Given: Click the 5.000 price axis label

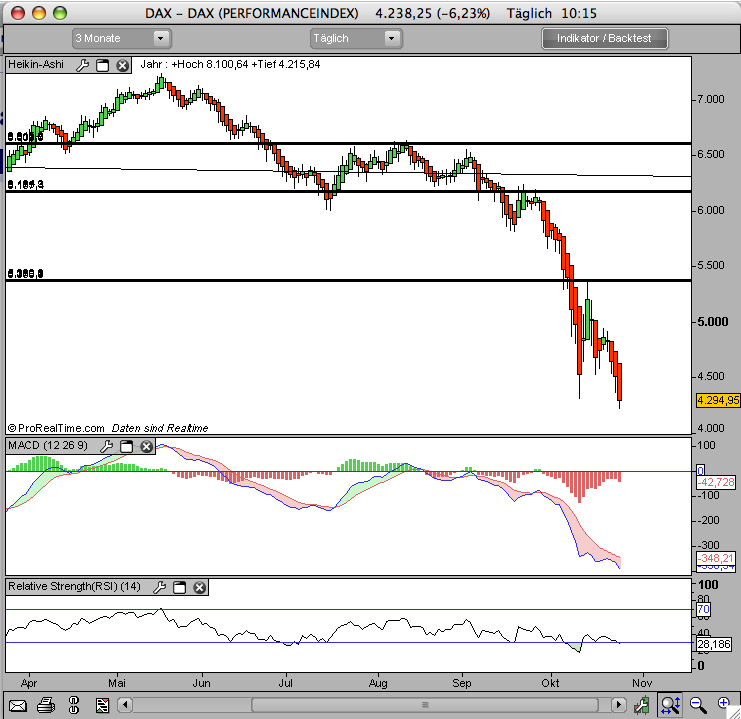Looking at the screenshot, I should click(712, 322).
